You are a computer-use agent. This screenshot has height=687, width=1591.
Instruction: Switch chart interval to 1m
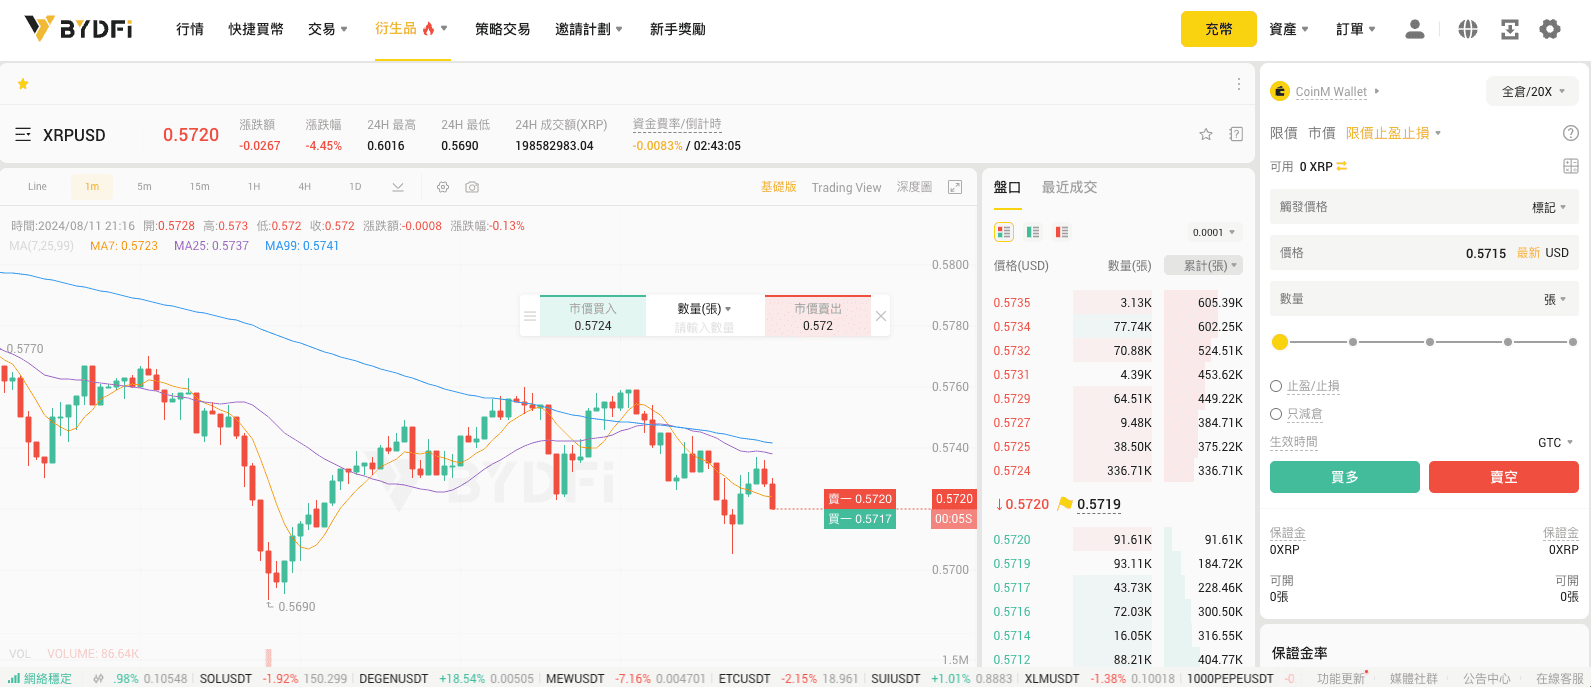coord(92,187)
